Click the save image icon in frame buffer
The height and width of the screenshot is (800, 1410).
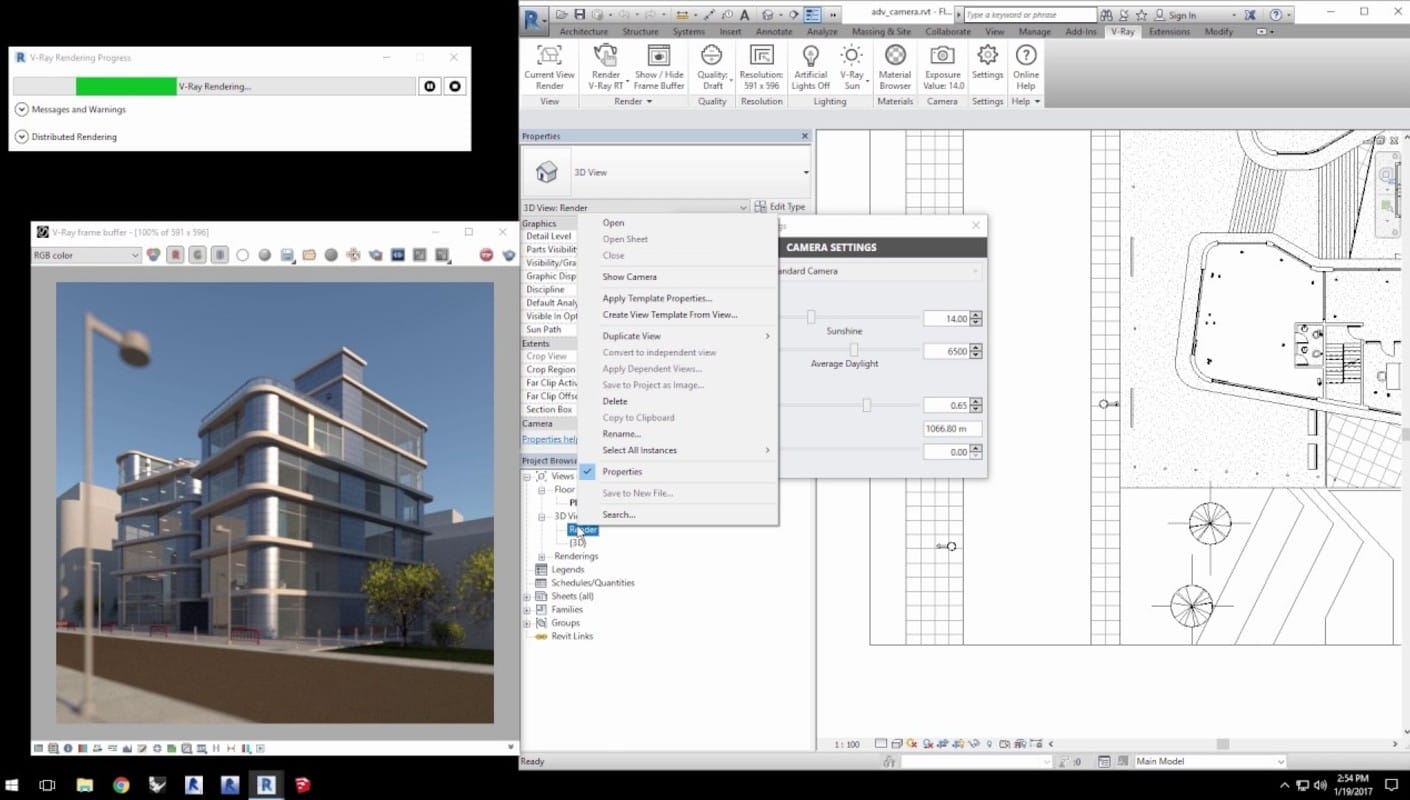[287, 256]
